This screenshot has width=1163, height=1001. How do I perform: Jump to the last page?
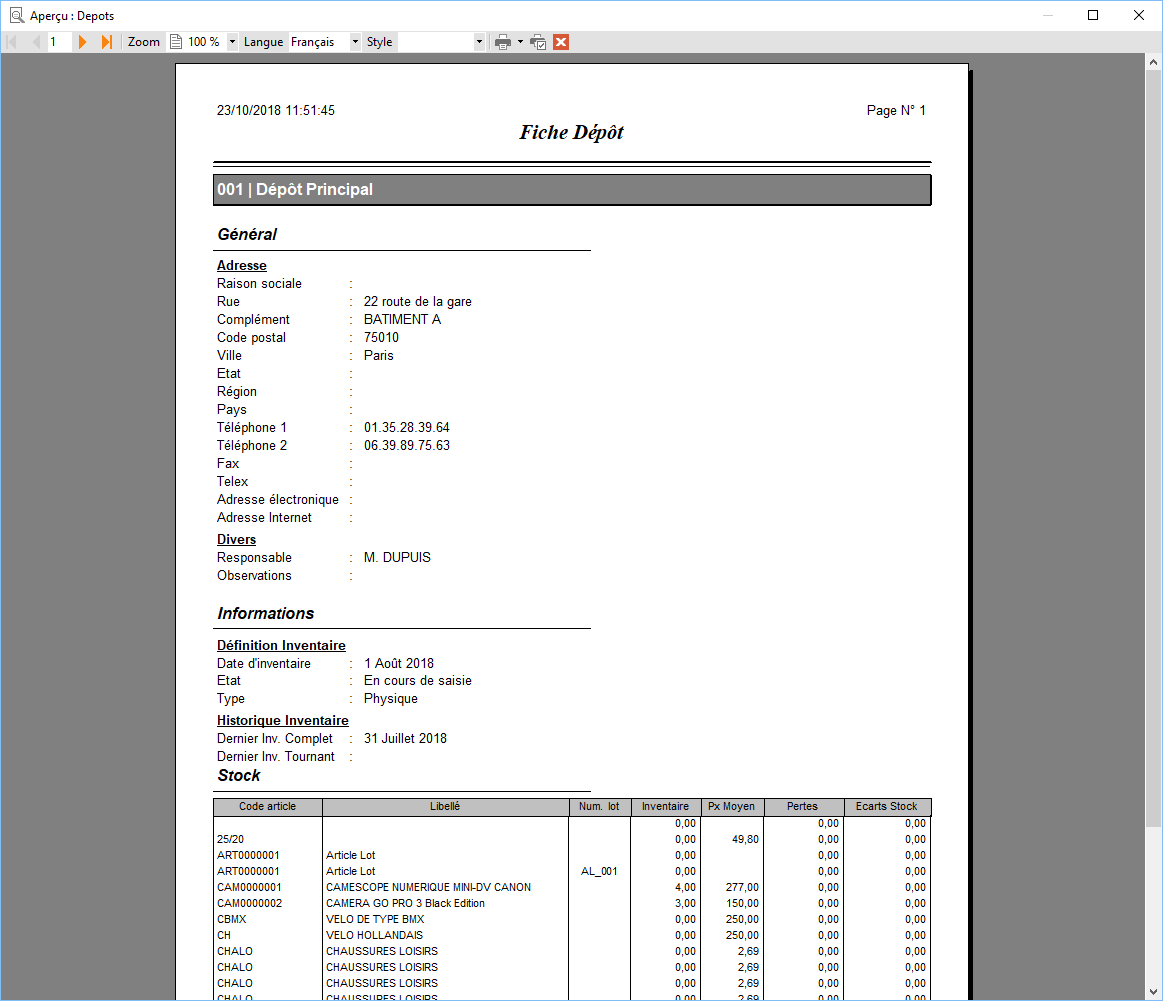tap(107, 42)
